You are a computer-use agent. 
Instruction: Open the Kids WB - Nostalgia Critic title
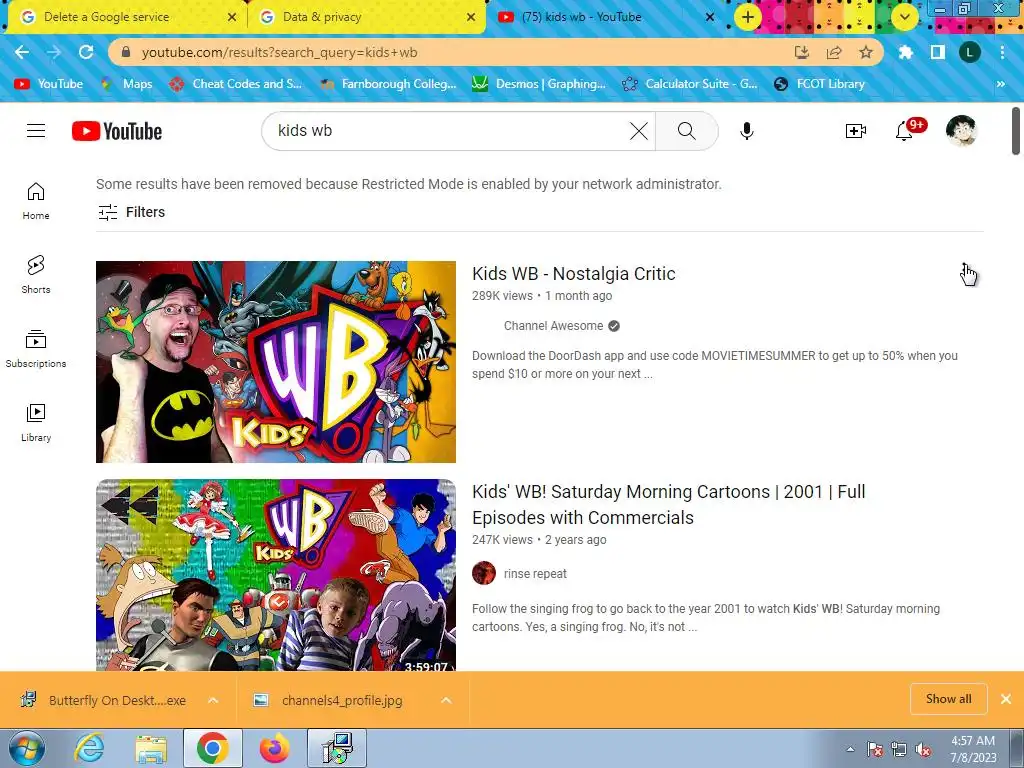click(x=574, y=274)
